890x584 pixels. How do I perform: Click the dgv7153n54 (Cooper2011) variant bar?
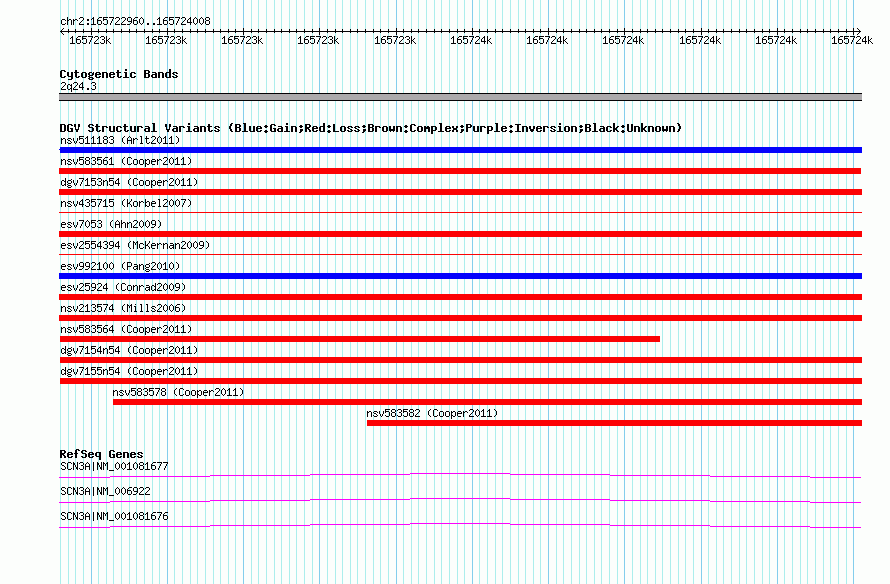460,192
